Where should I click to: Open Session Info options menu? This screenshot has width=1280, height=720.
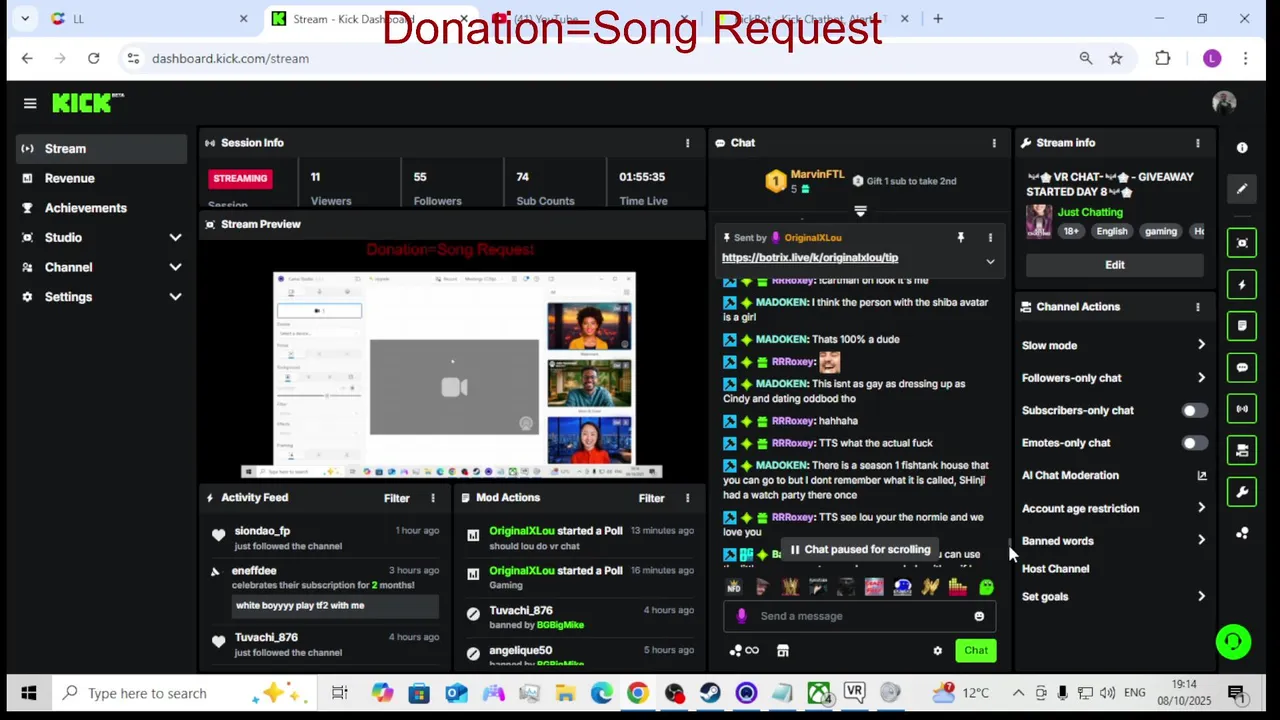[687, 143]
